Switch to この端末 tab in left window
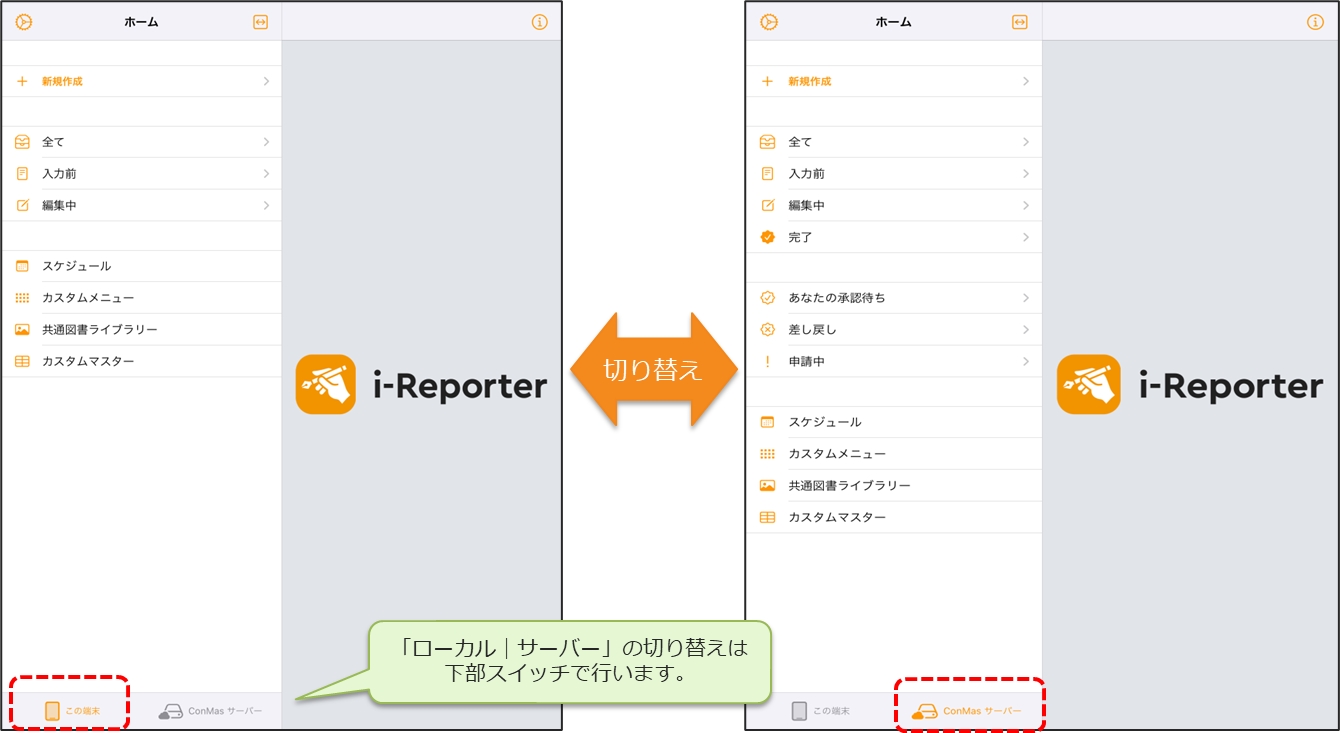The height and width of the screenshot is (733, 1340). 71,711
